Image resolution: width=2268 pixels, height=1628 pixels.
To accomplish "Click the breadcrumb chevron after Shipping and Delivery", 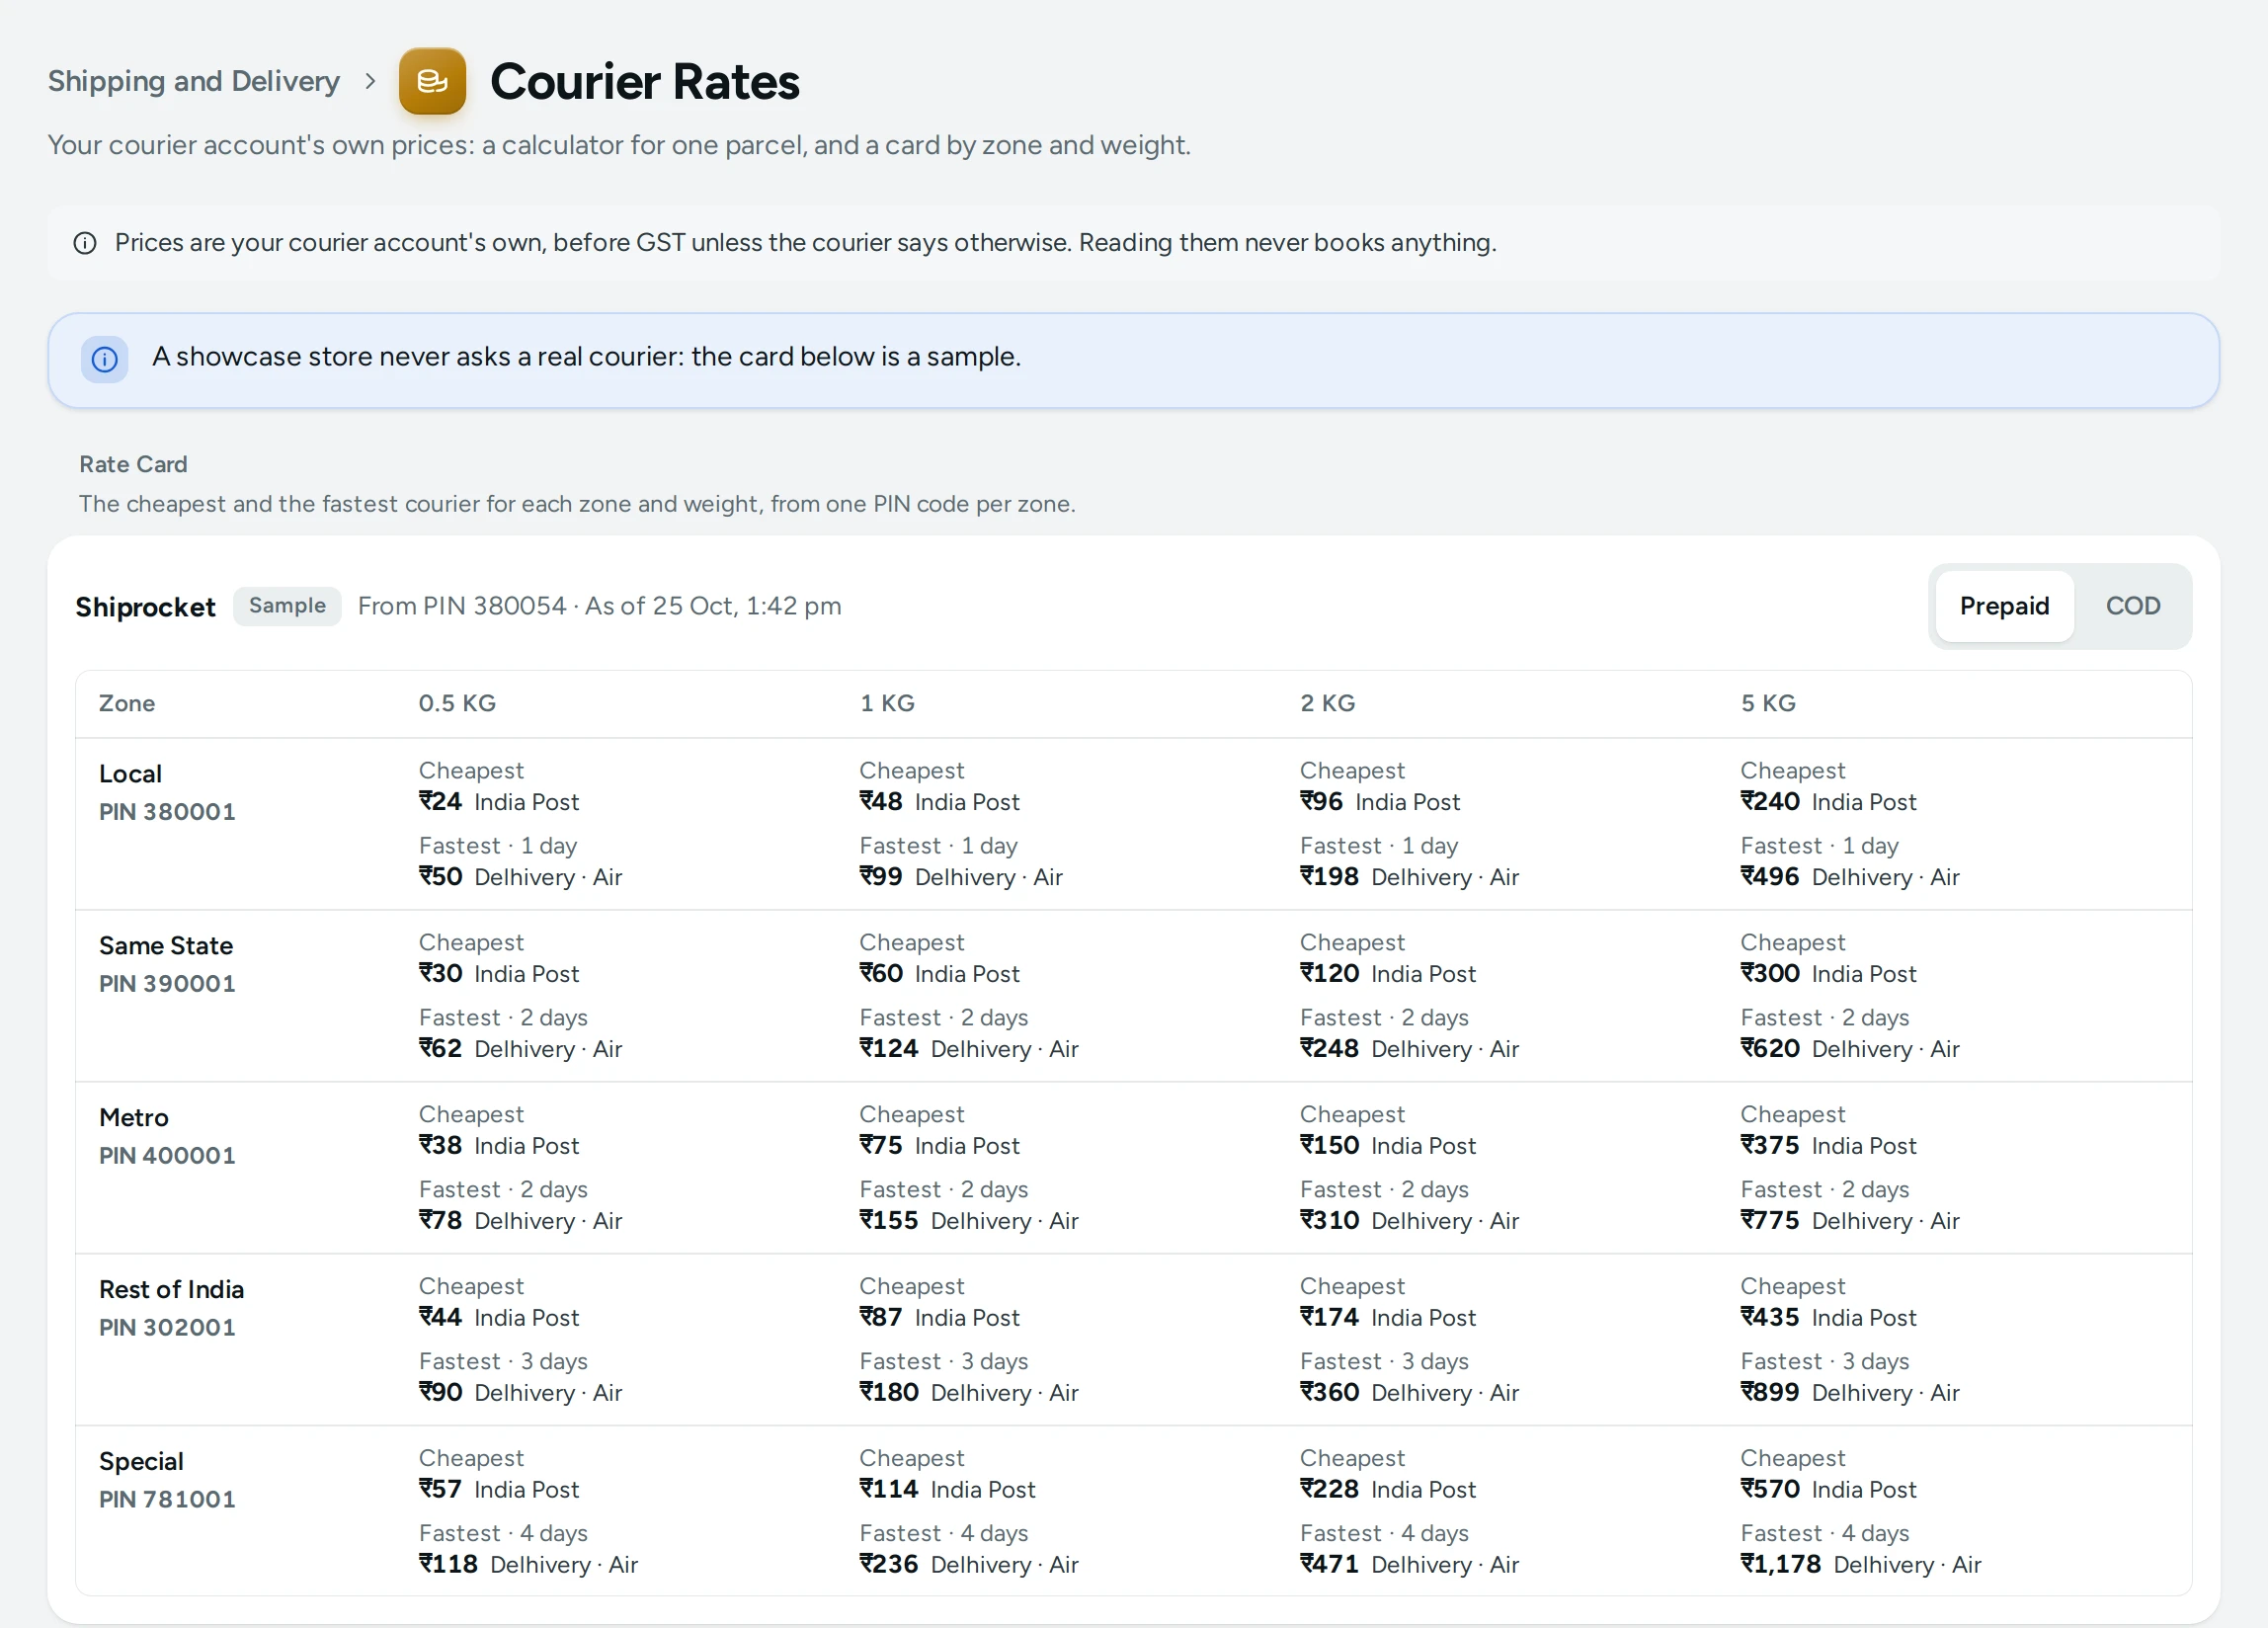I will (370, 81).
